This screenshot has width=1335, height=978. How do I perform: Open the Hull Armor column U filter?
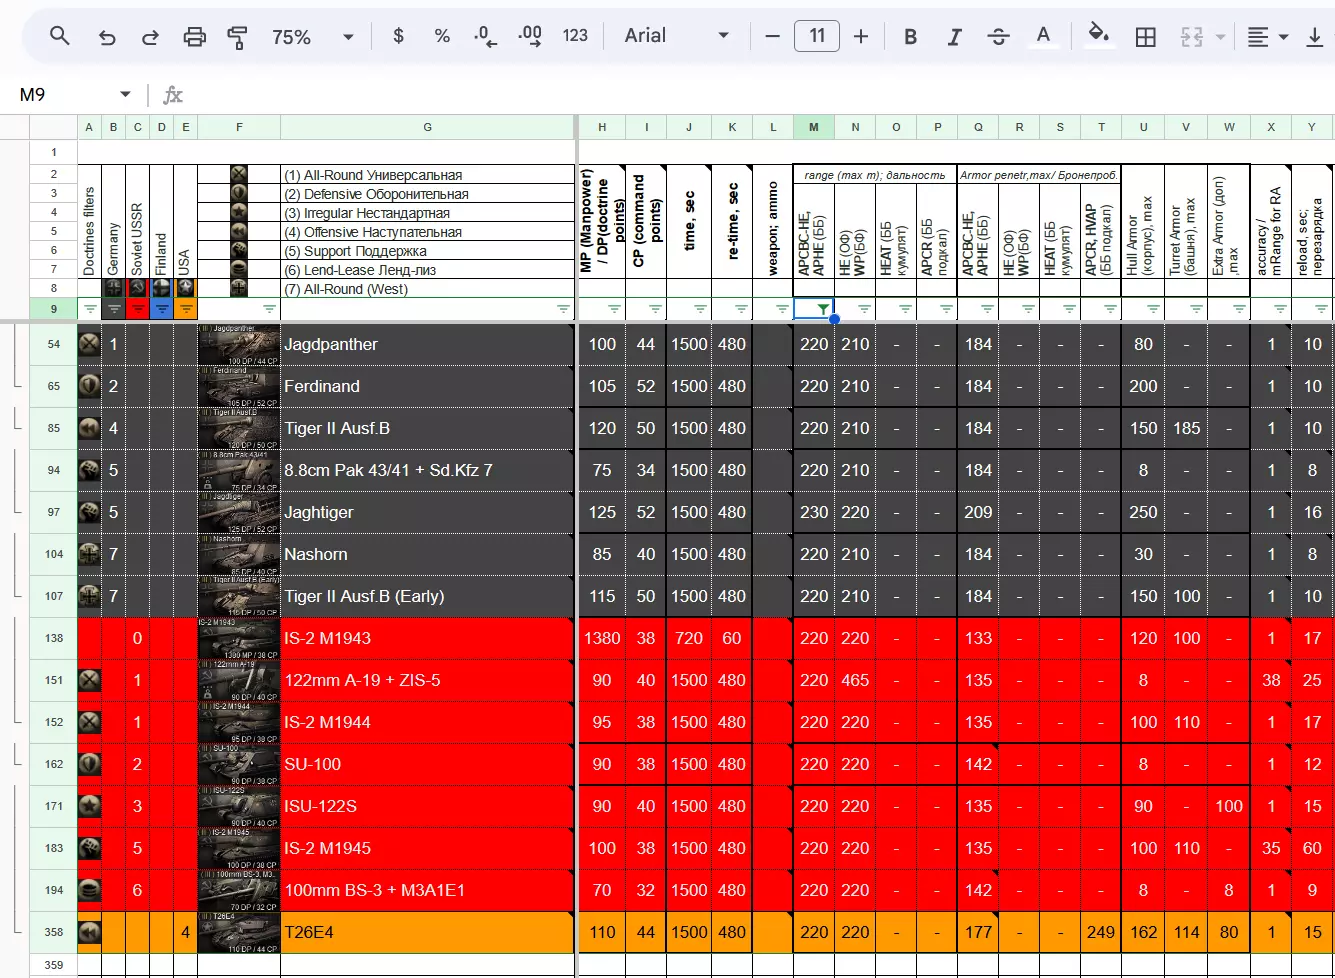(x=1153, y=309)
